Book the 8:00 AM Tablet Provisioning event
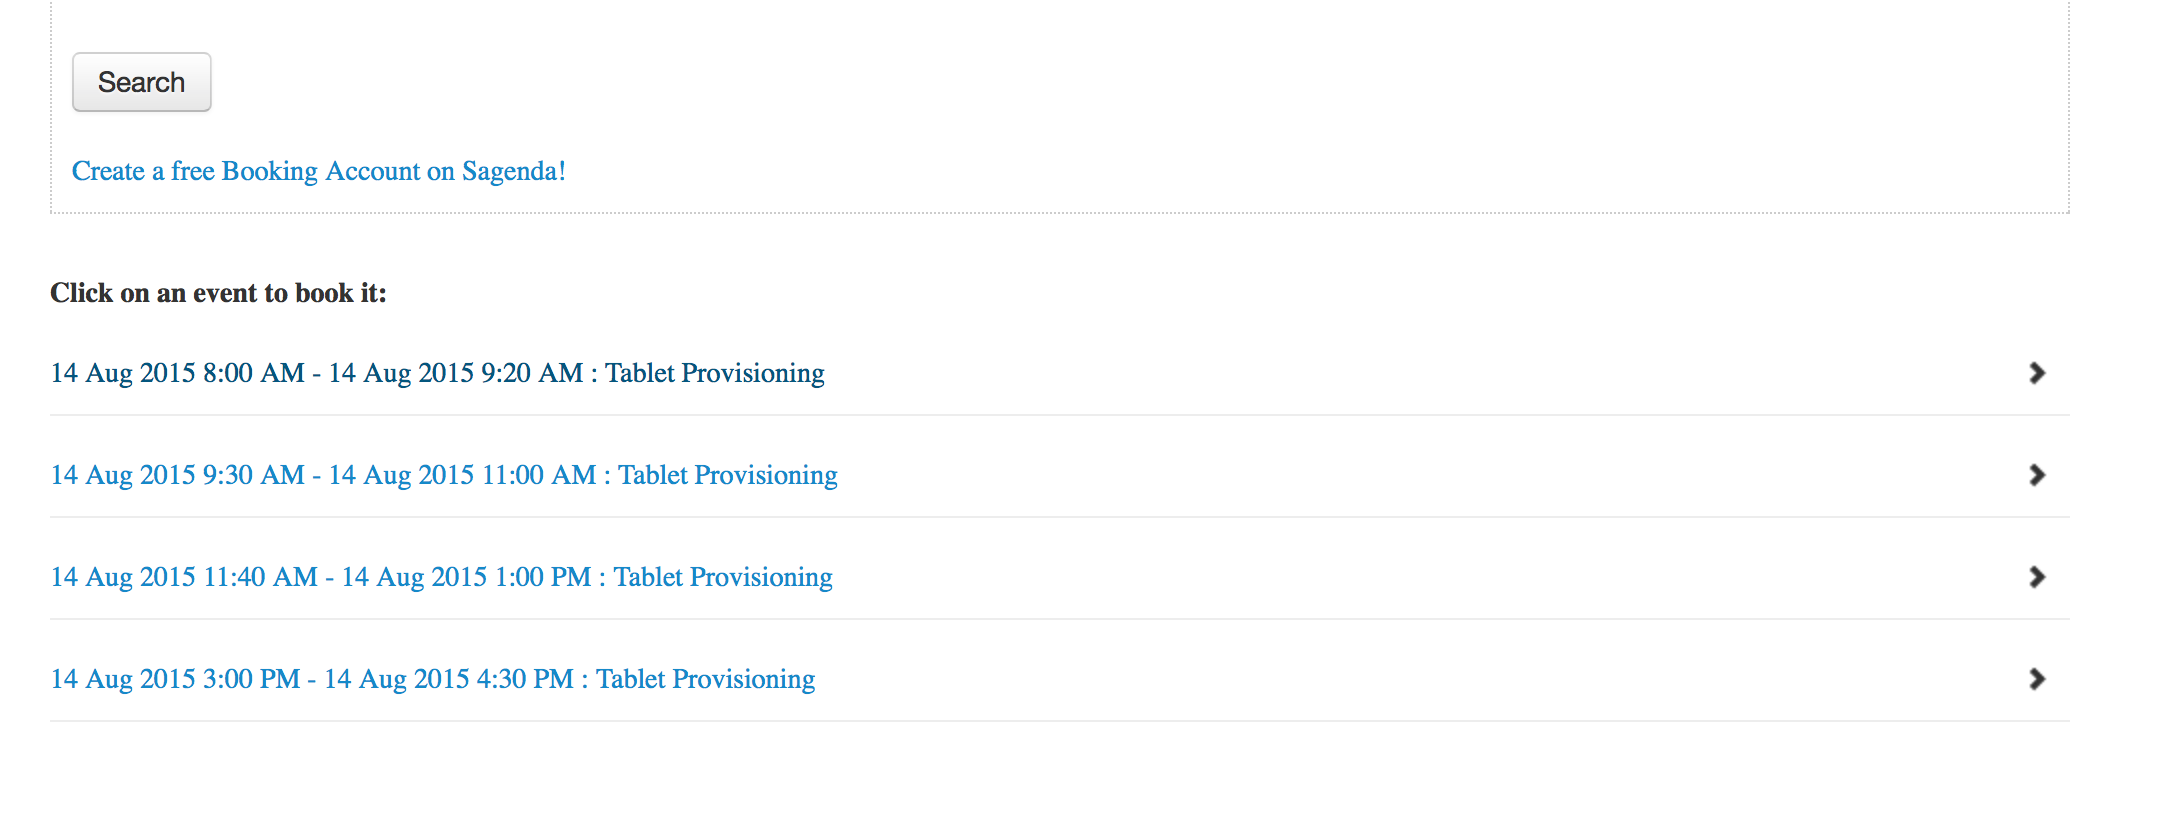The image size is (2172, 830). coord(437,373)
